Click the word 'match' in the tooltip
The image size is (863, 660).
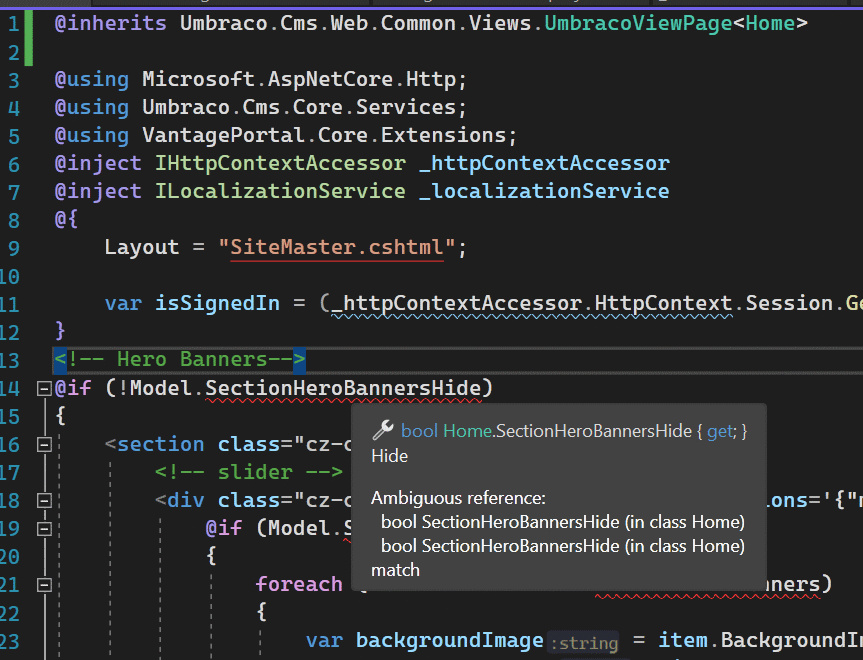(395, 570)
